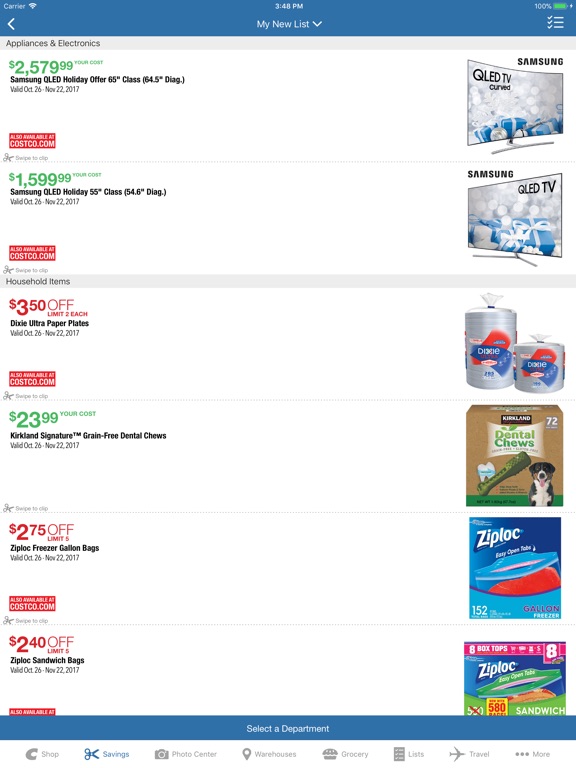Open the Shop tab icon
The width and height of the screenshot is (576, 768).
tap(42, 754)
